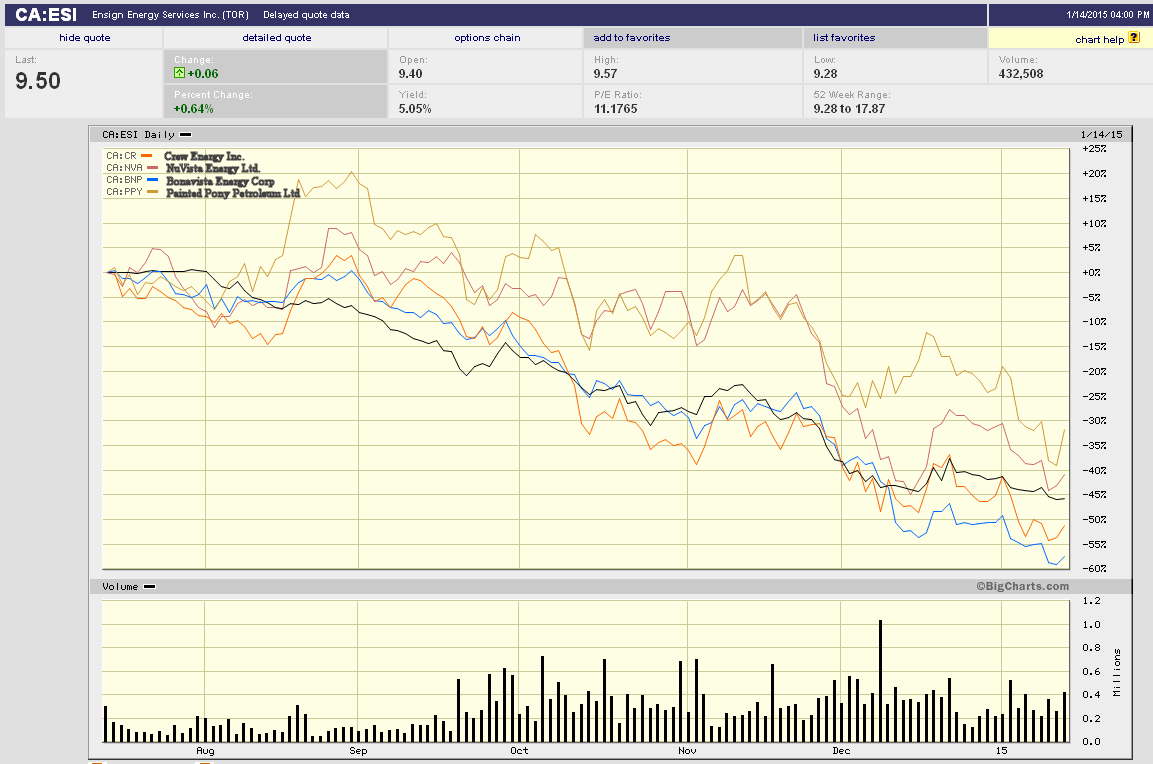The width and height of the screenshot is (1153, 764).
Task: Open the hide quote link
Action: [85, 38]
